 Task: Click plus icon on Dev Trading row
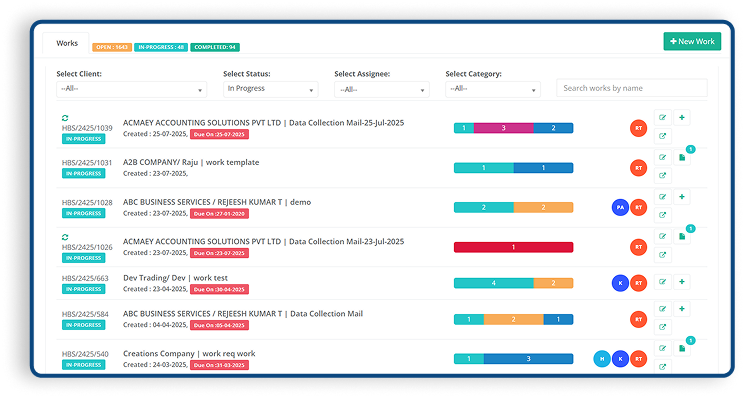pos(682,282)
